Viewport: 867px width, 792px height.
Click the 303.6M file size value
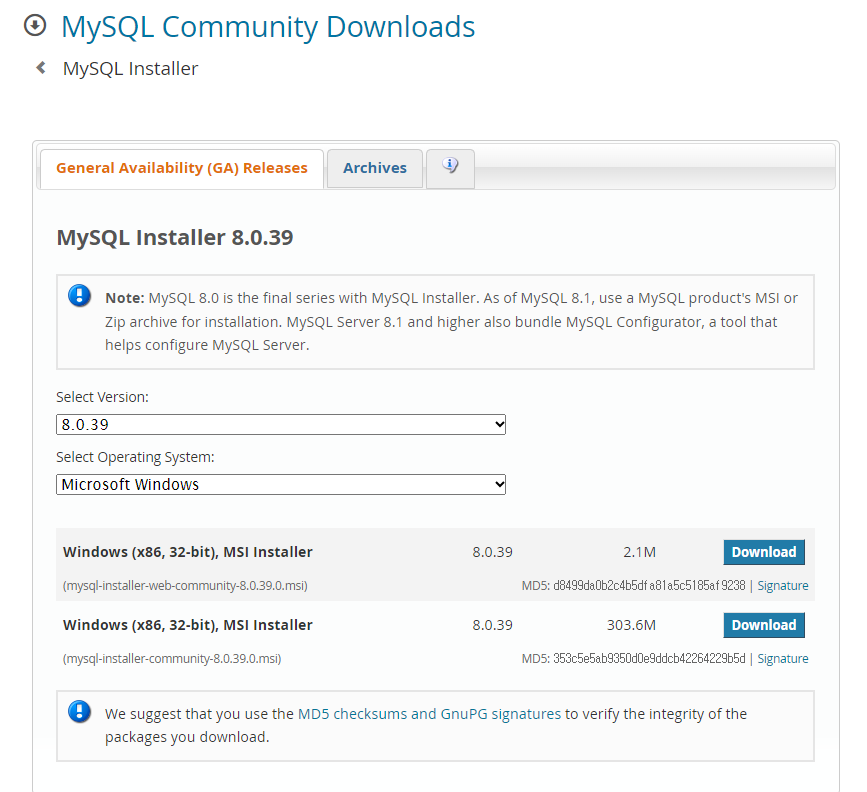point(631,625)
